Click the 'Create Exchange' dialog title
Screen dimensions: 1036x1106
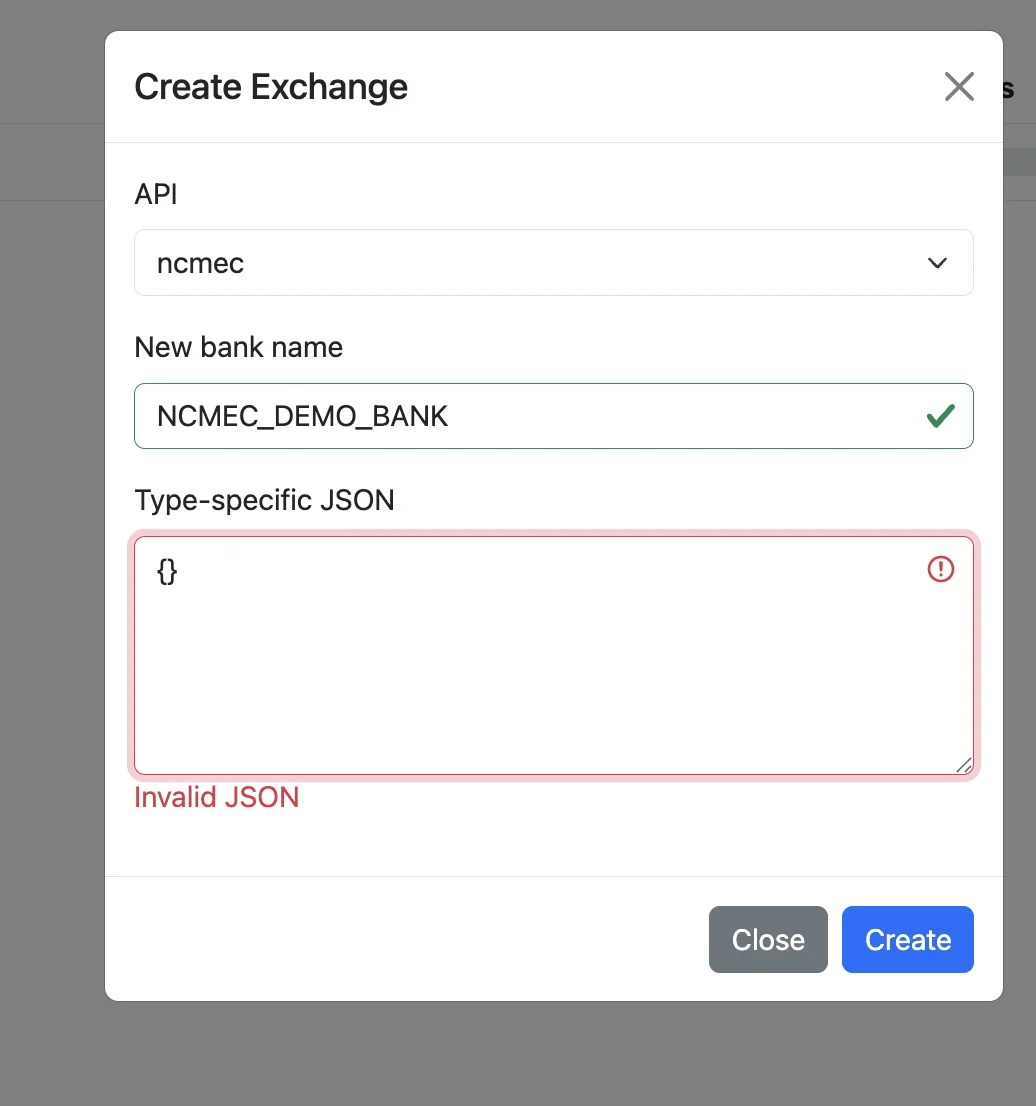pyautogui.click(x=271, y=87)
